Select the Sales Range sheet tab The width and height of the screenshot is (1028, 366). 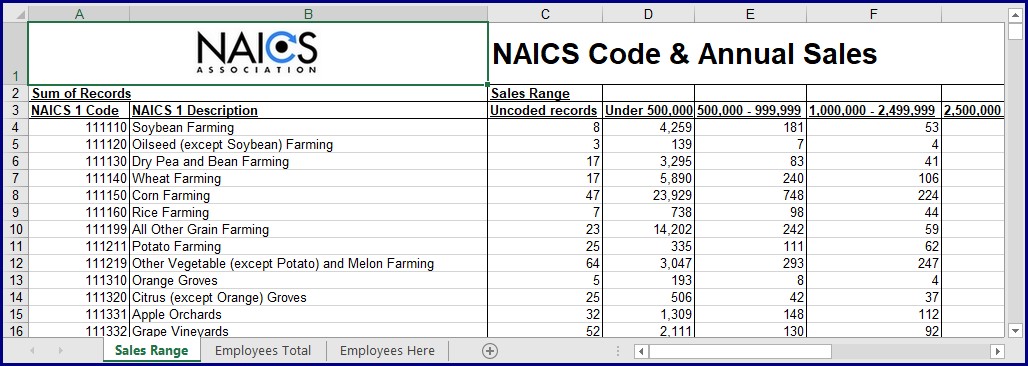[151, 351]
